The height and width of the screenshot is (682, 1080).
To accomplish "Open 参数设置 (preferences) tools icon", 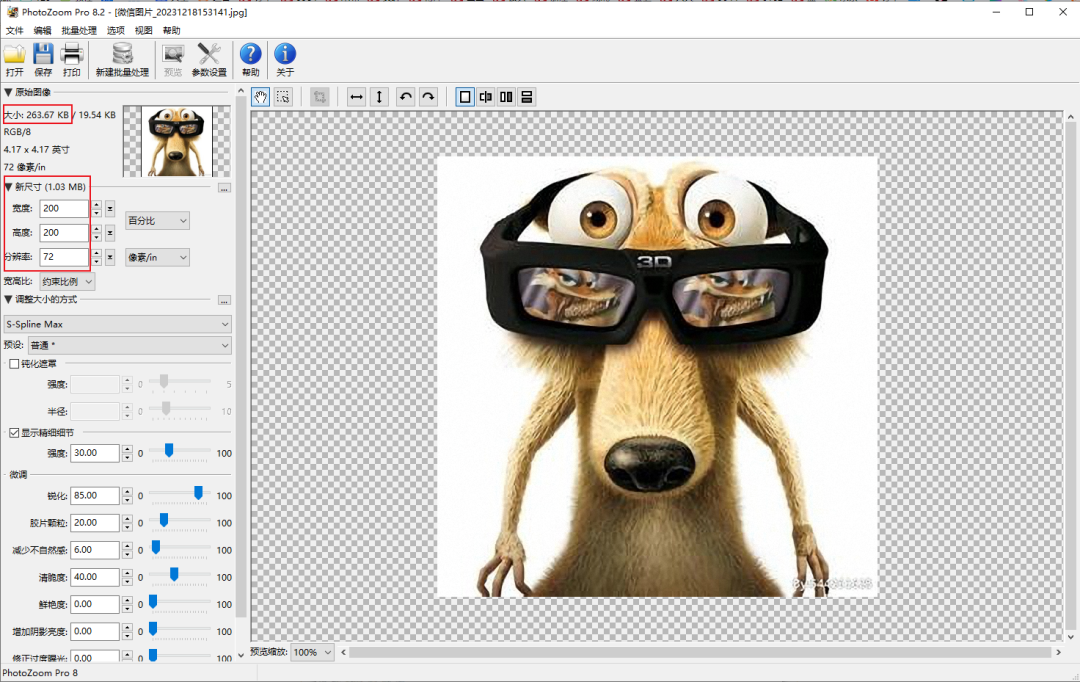I will [x=209, y=54].
